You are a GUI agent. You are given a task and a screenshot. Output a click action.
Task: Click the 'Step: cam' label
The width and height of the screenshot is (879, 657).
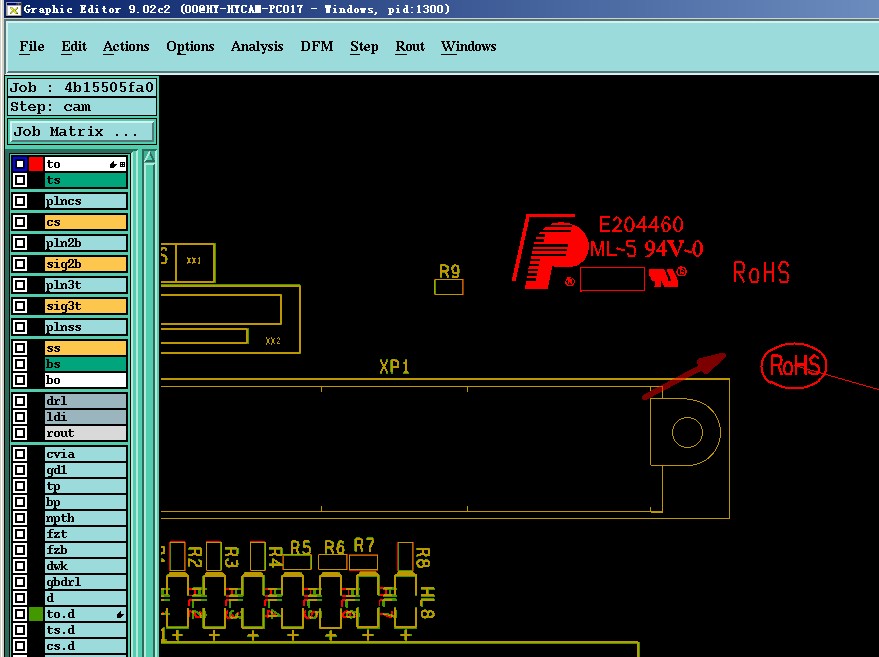pos(82,107)
